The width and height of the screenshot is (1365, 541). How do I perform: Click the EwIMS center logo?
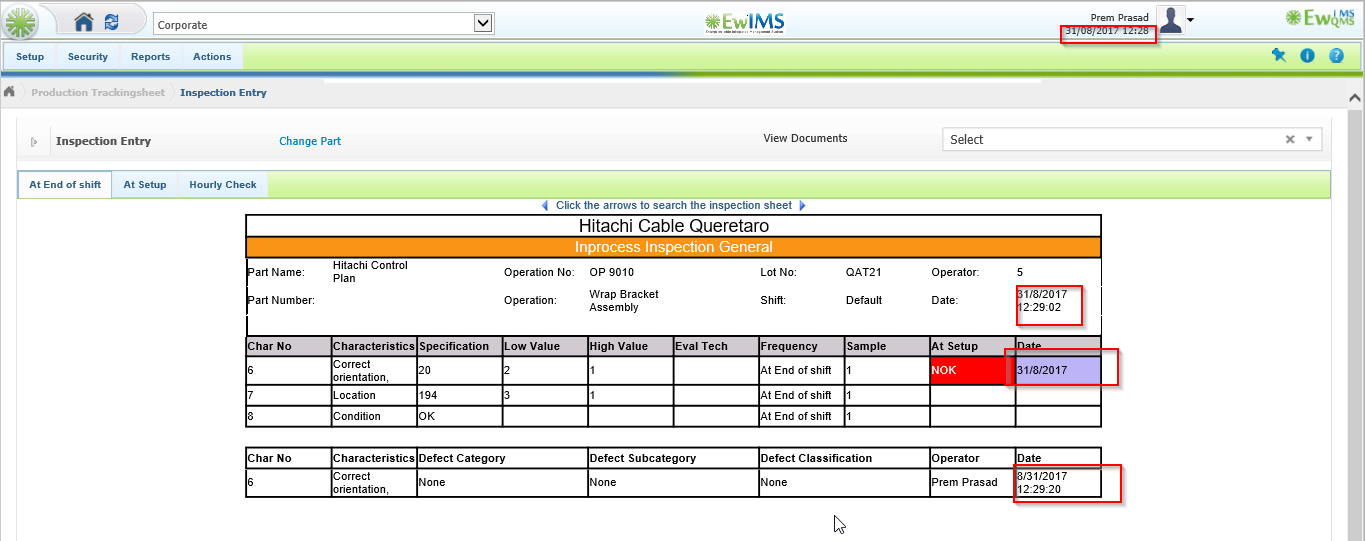point(743,22)
